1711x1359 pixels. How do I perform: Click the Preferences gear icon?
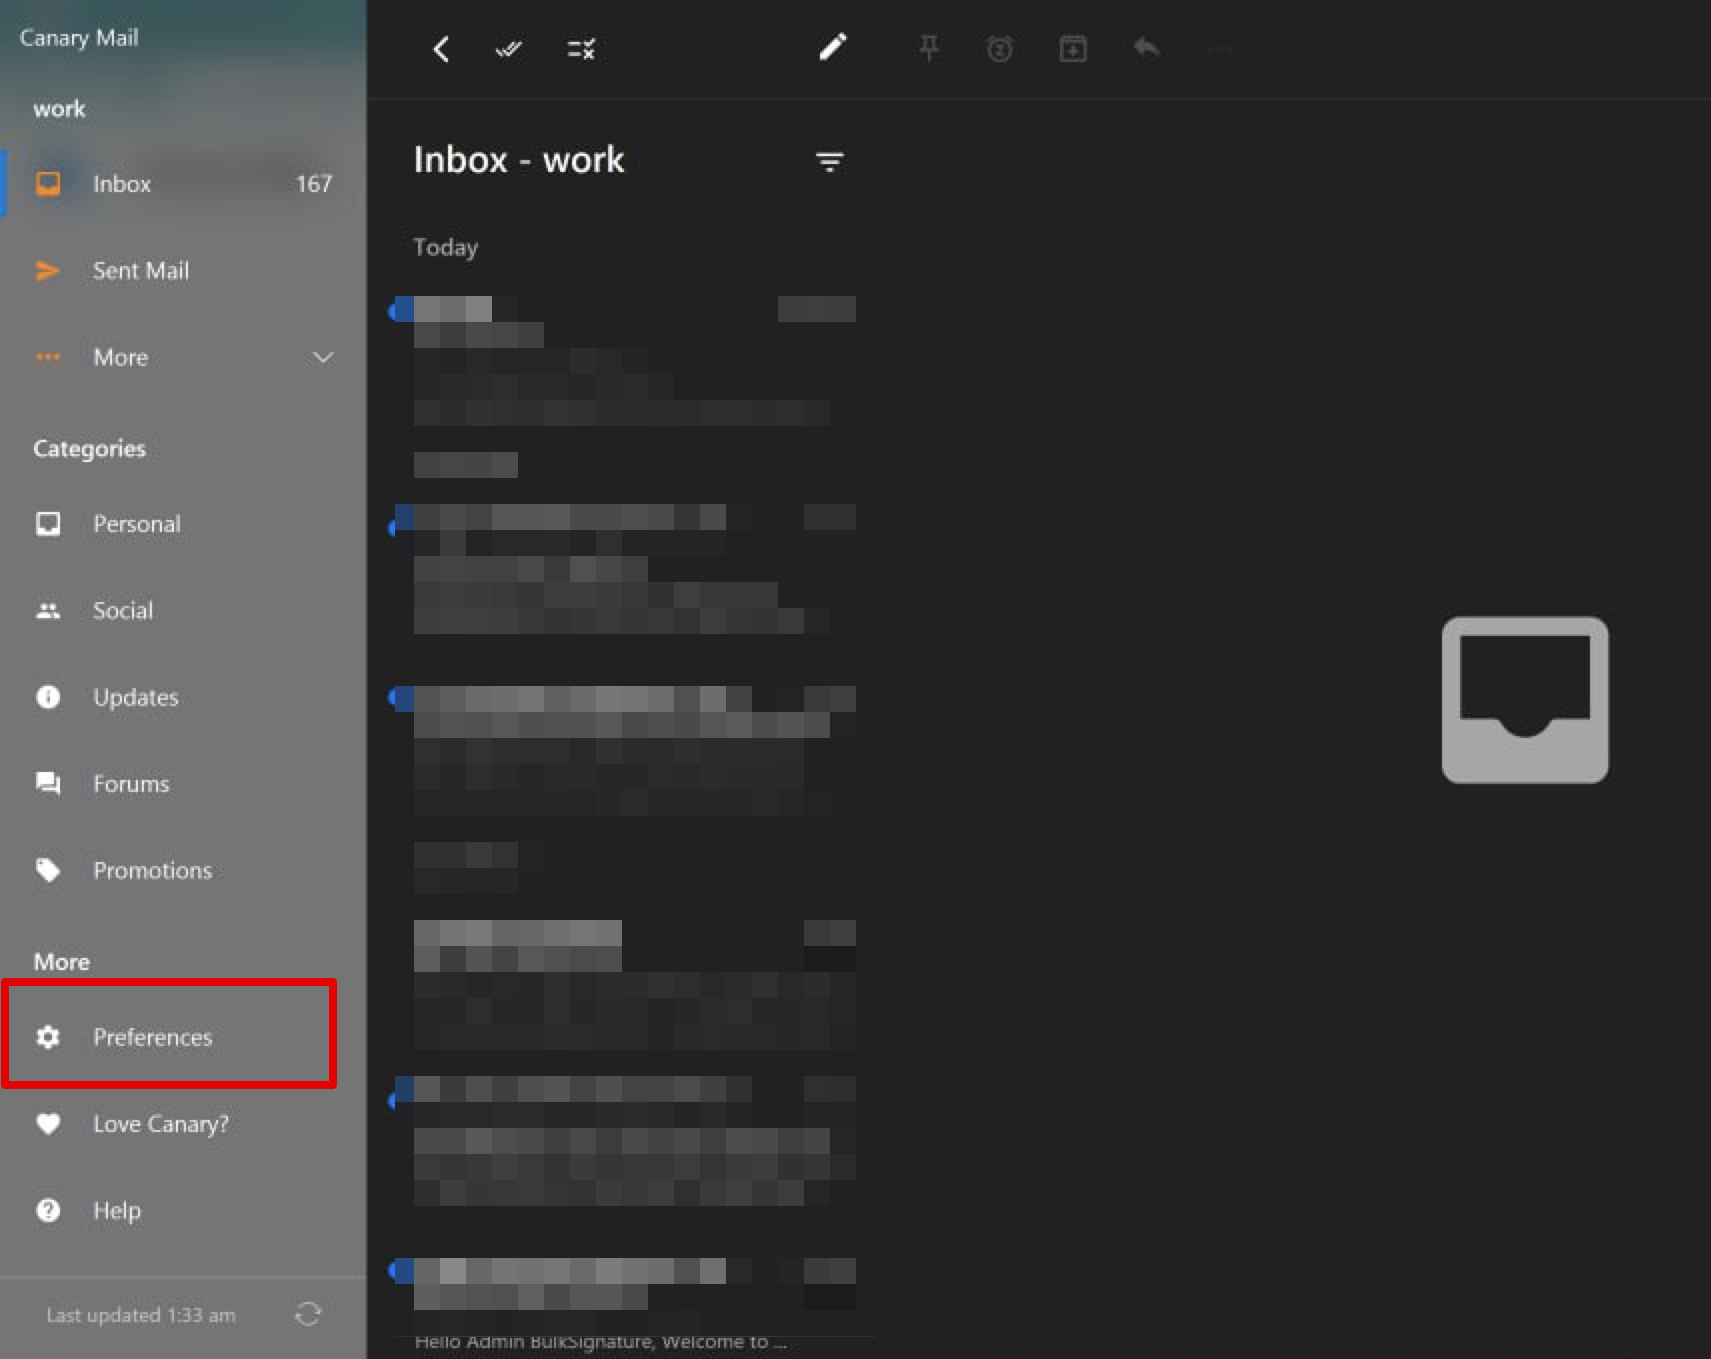[48, 1037]
